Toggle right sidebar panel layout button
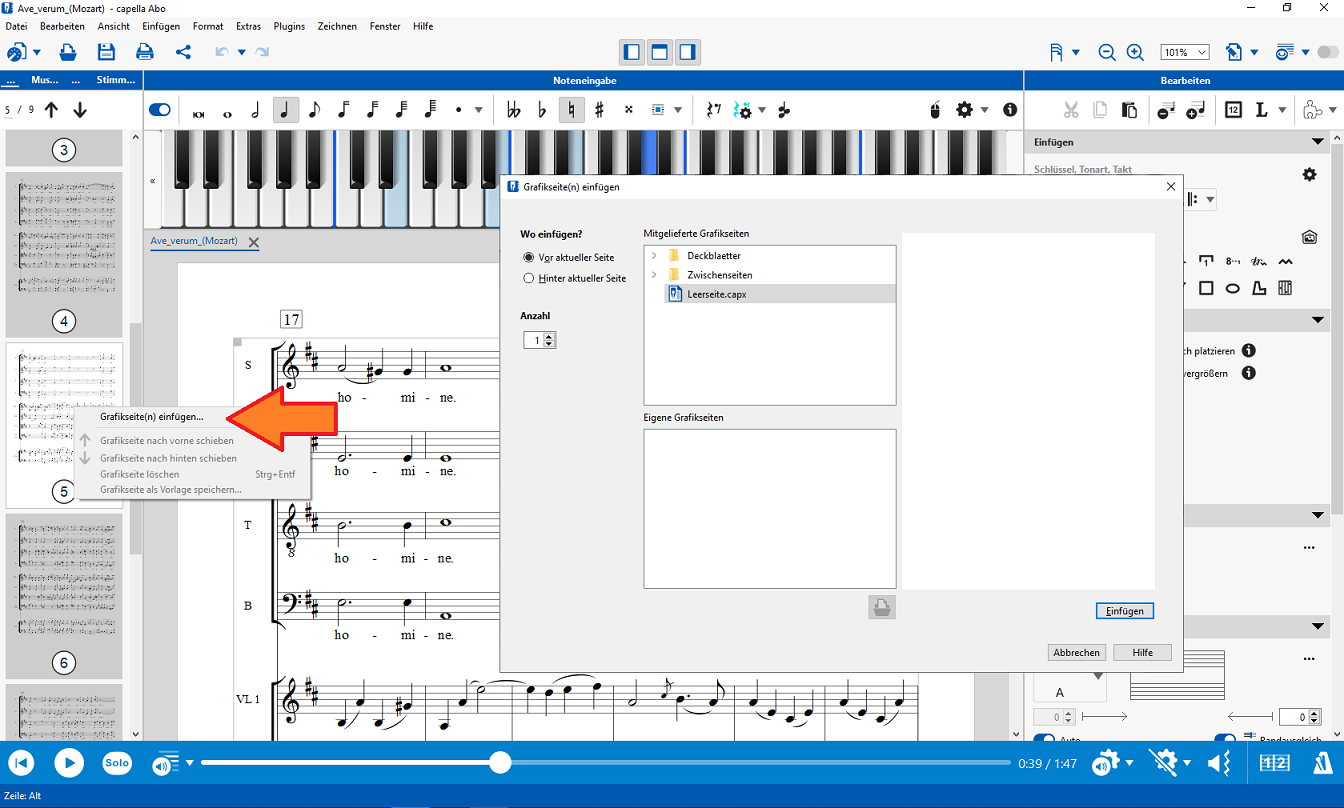The width and height of the screenshot is (1344, 808). [687, 52]
